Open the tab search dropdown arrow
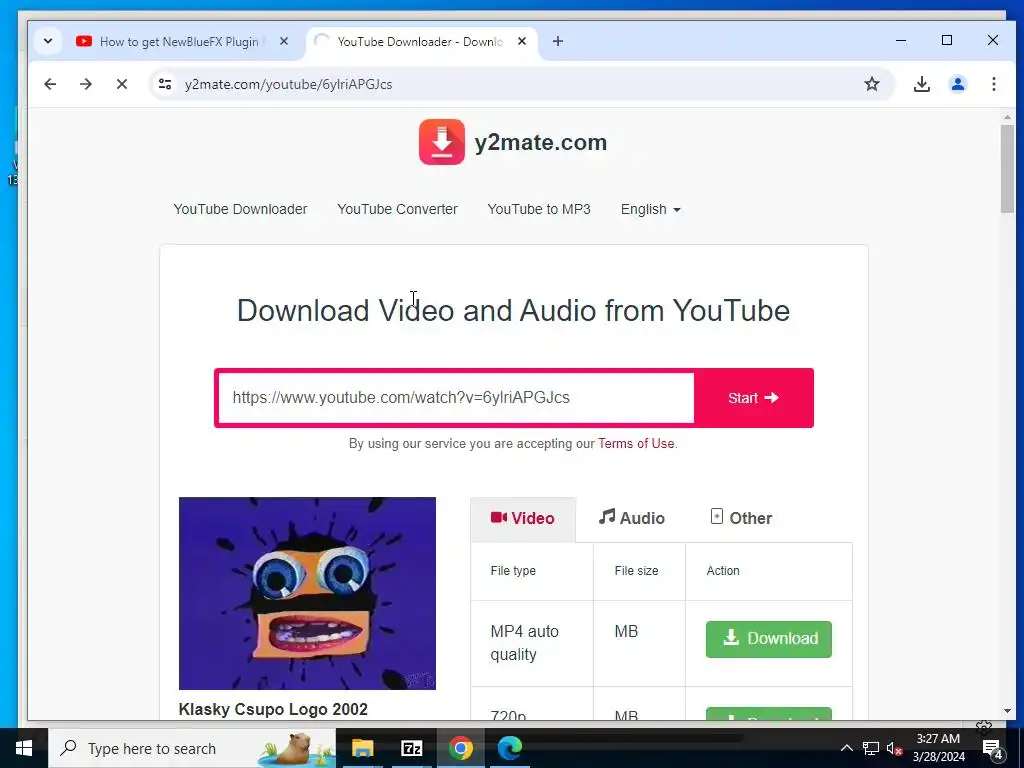This screenshot has width=1024, height=768. click(48, 41)
